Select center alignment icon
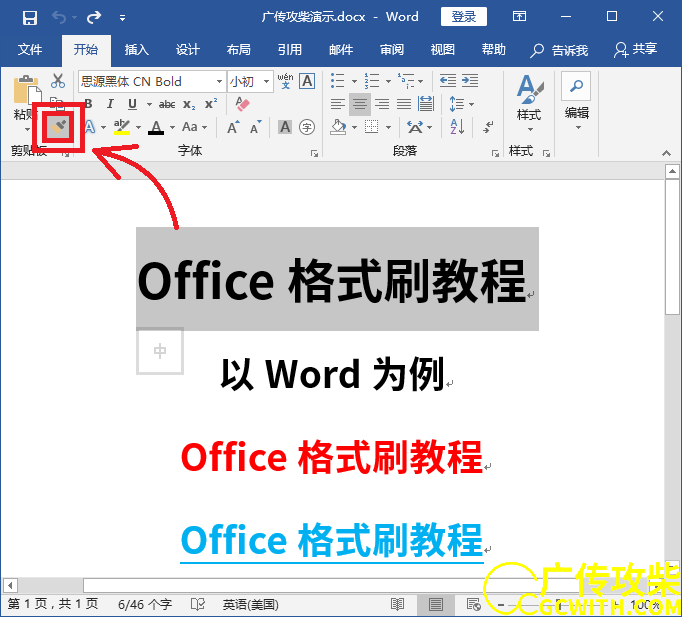682x617 pixels. tap(360, 104)
